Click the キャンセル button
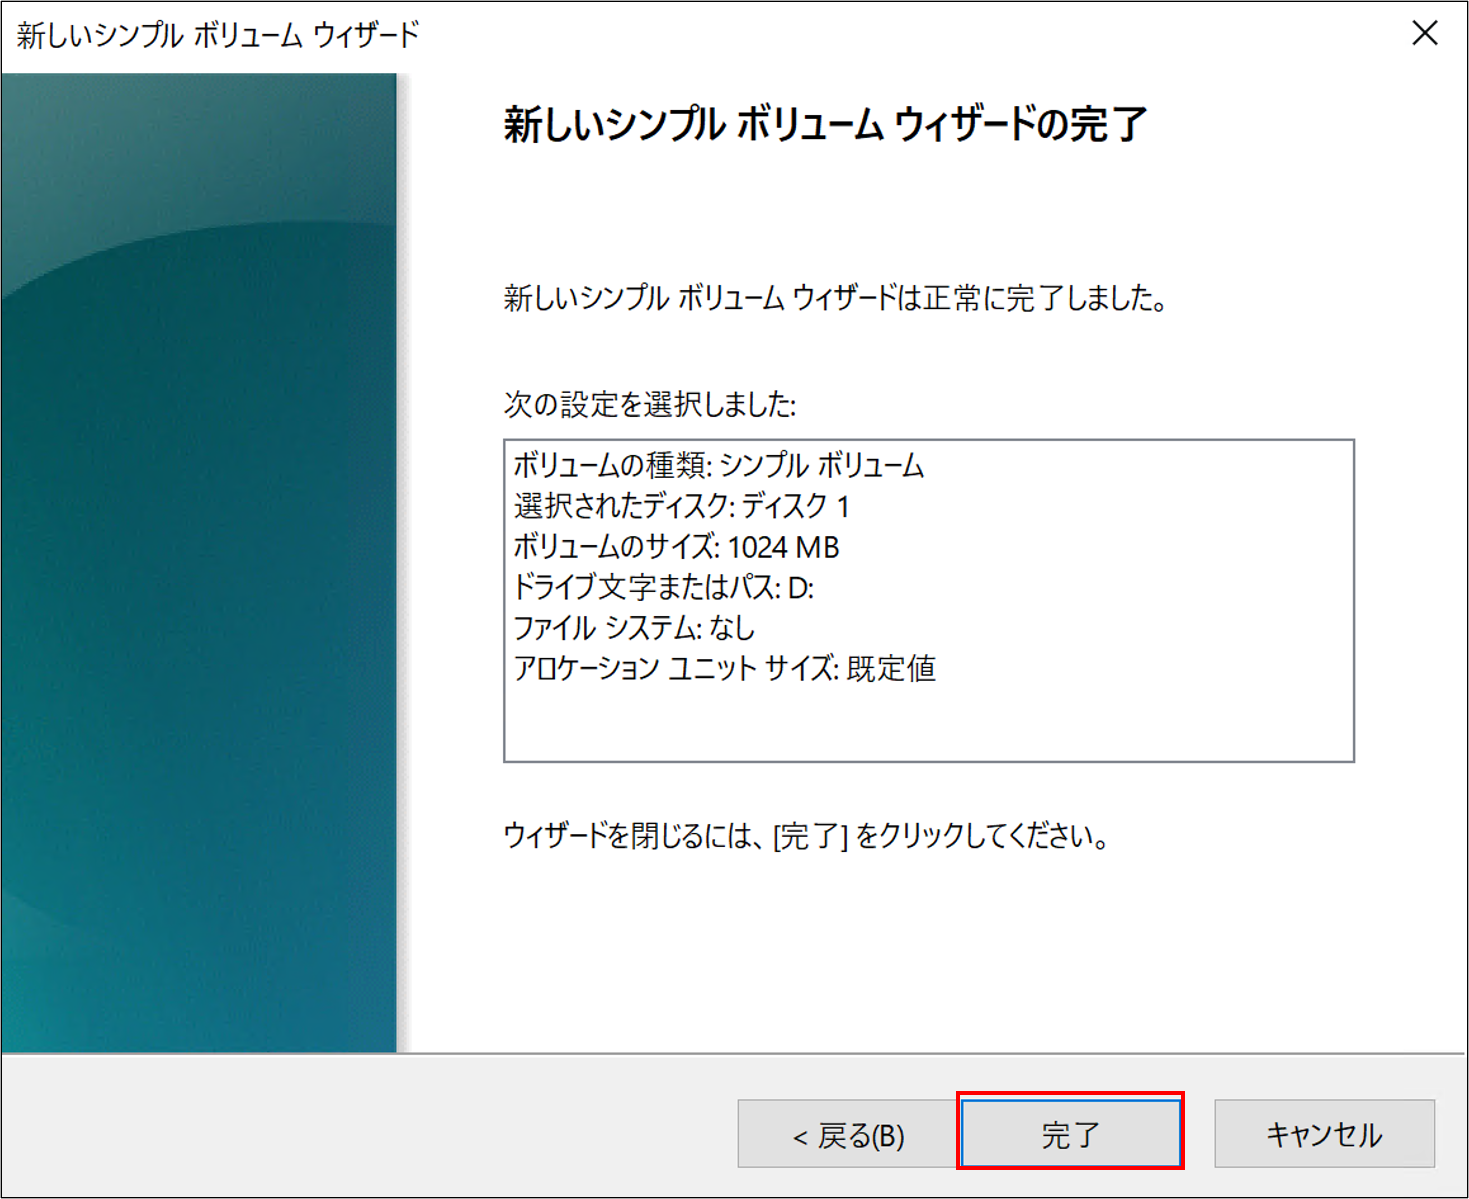 click(1324, 1134)
